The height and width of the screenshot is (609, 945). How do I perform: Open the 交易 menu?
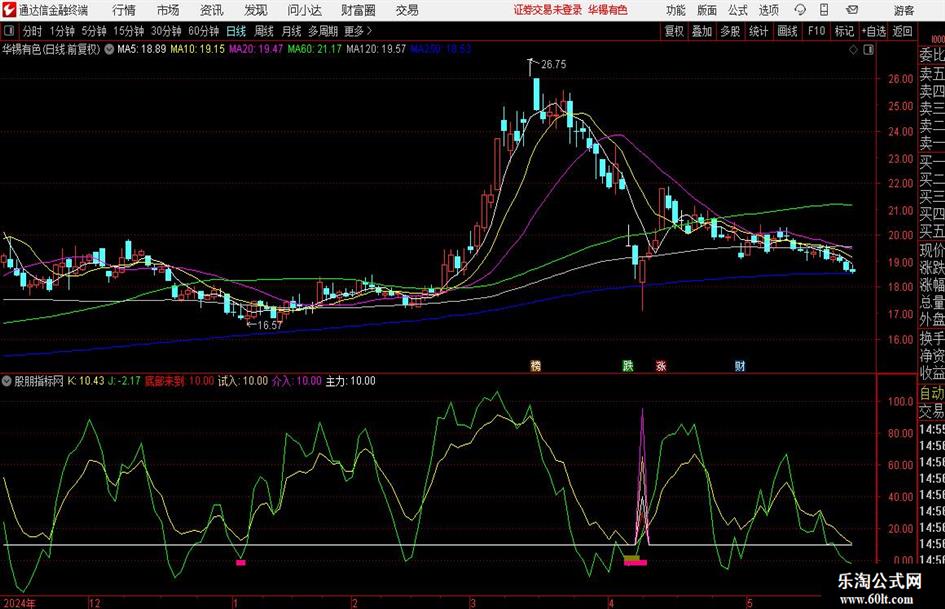tap(407, 10)
